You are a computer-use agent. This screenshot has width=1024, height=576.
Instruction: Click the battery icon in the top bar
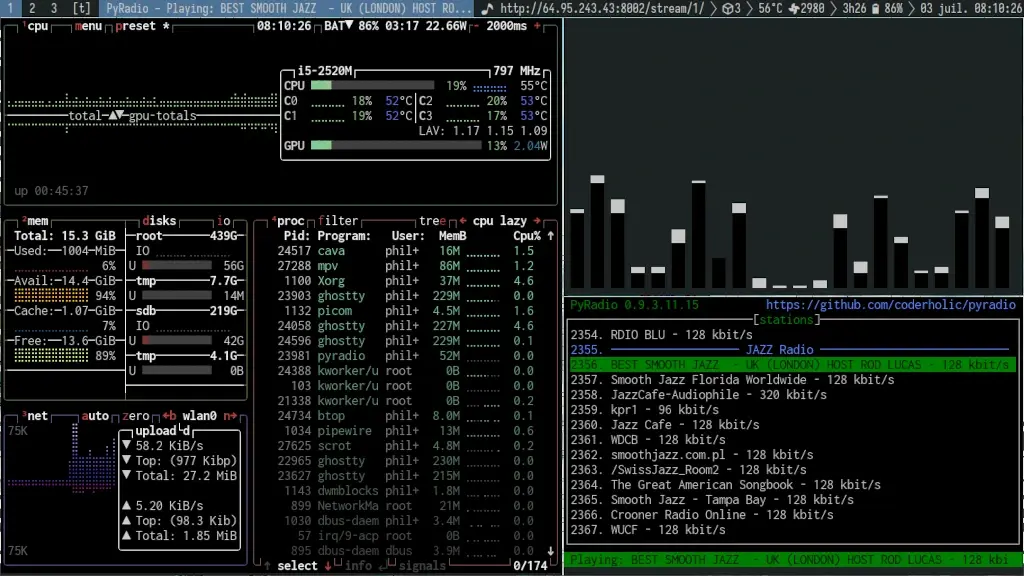point(875,8)
